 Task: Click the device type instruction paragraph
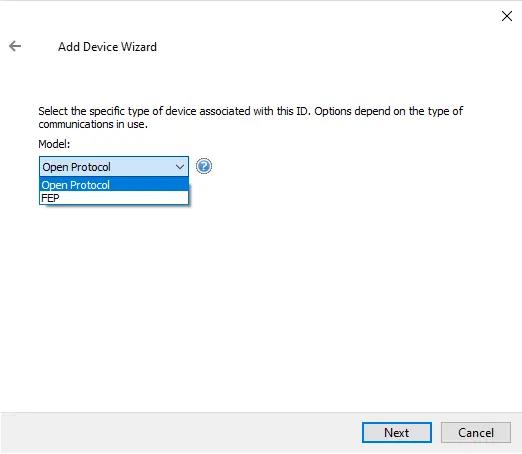(x=251, y=117)
